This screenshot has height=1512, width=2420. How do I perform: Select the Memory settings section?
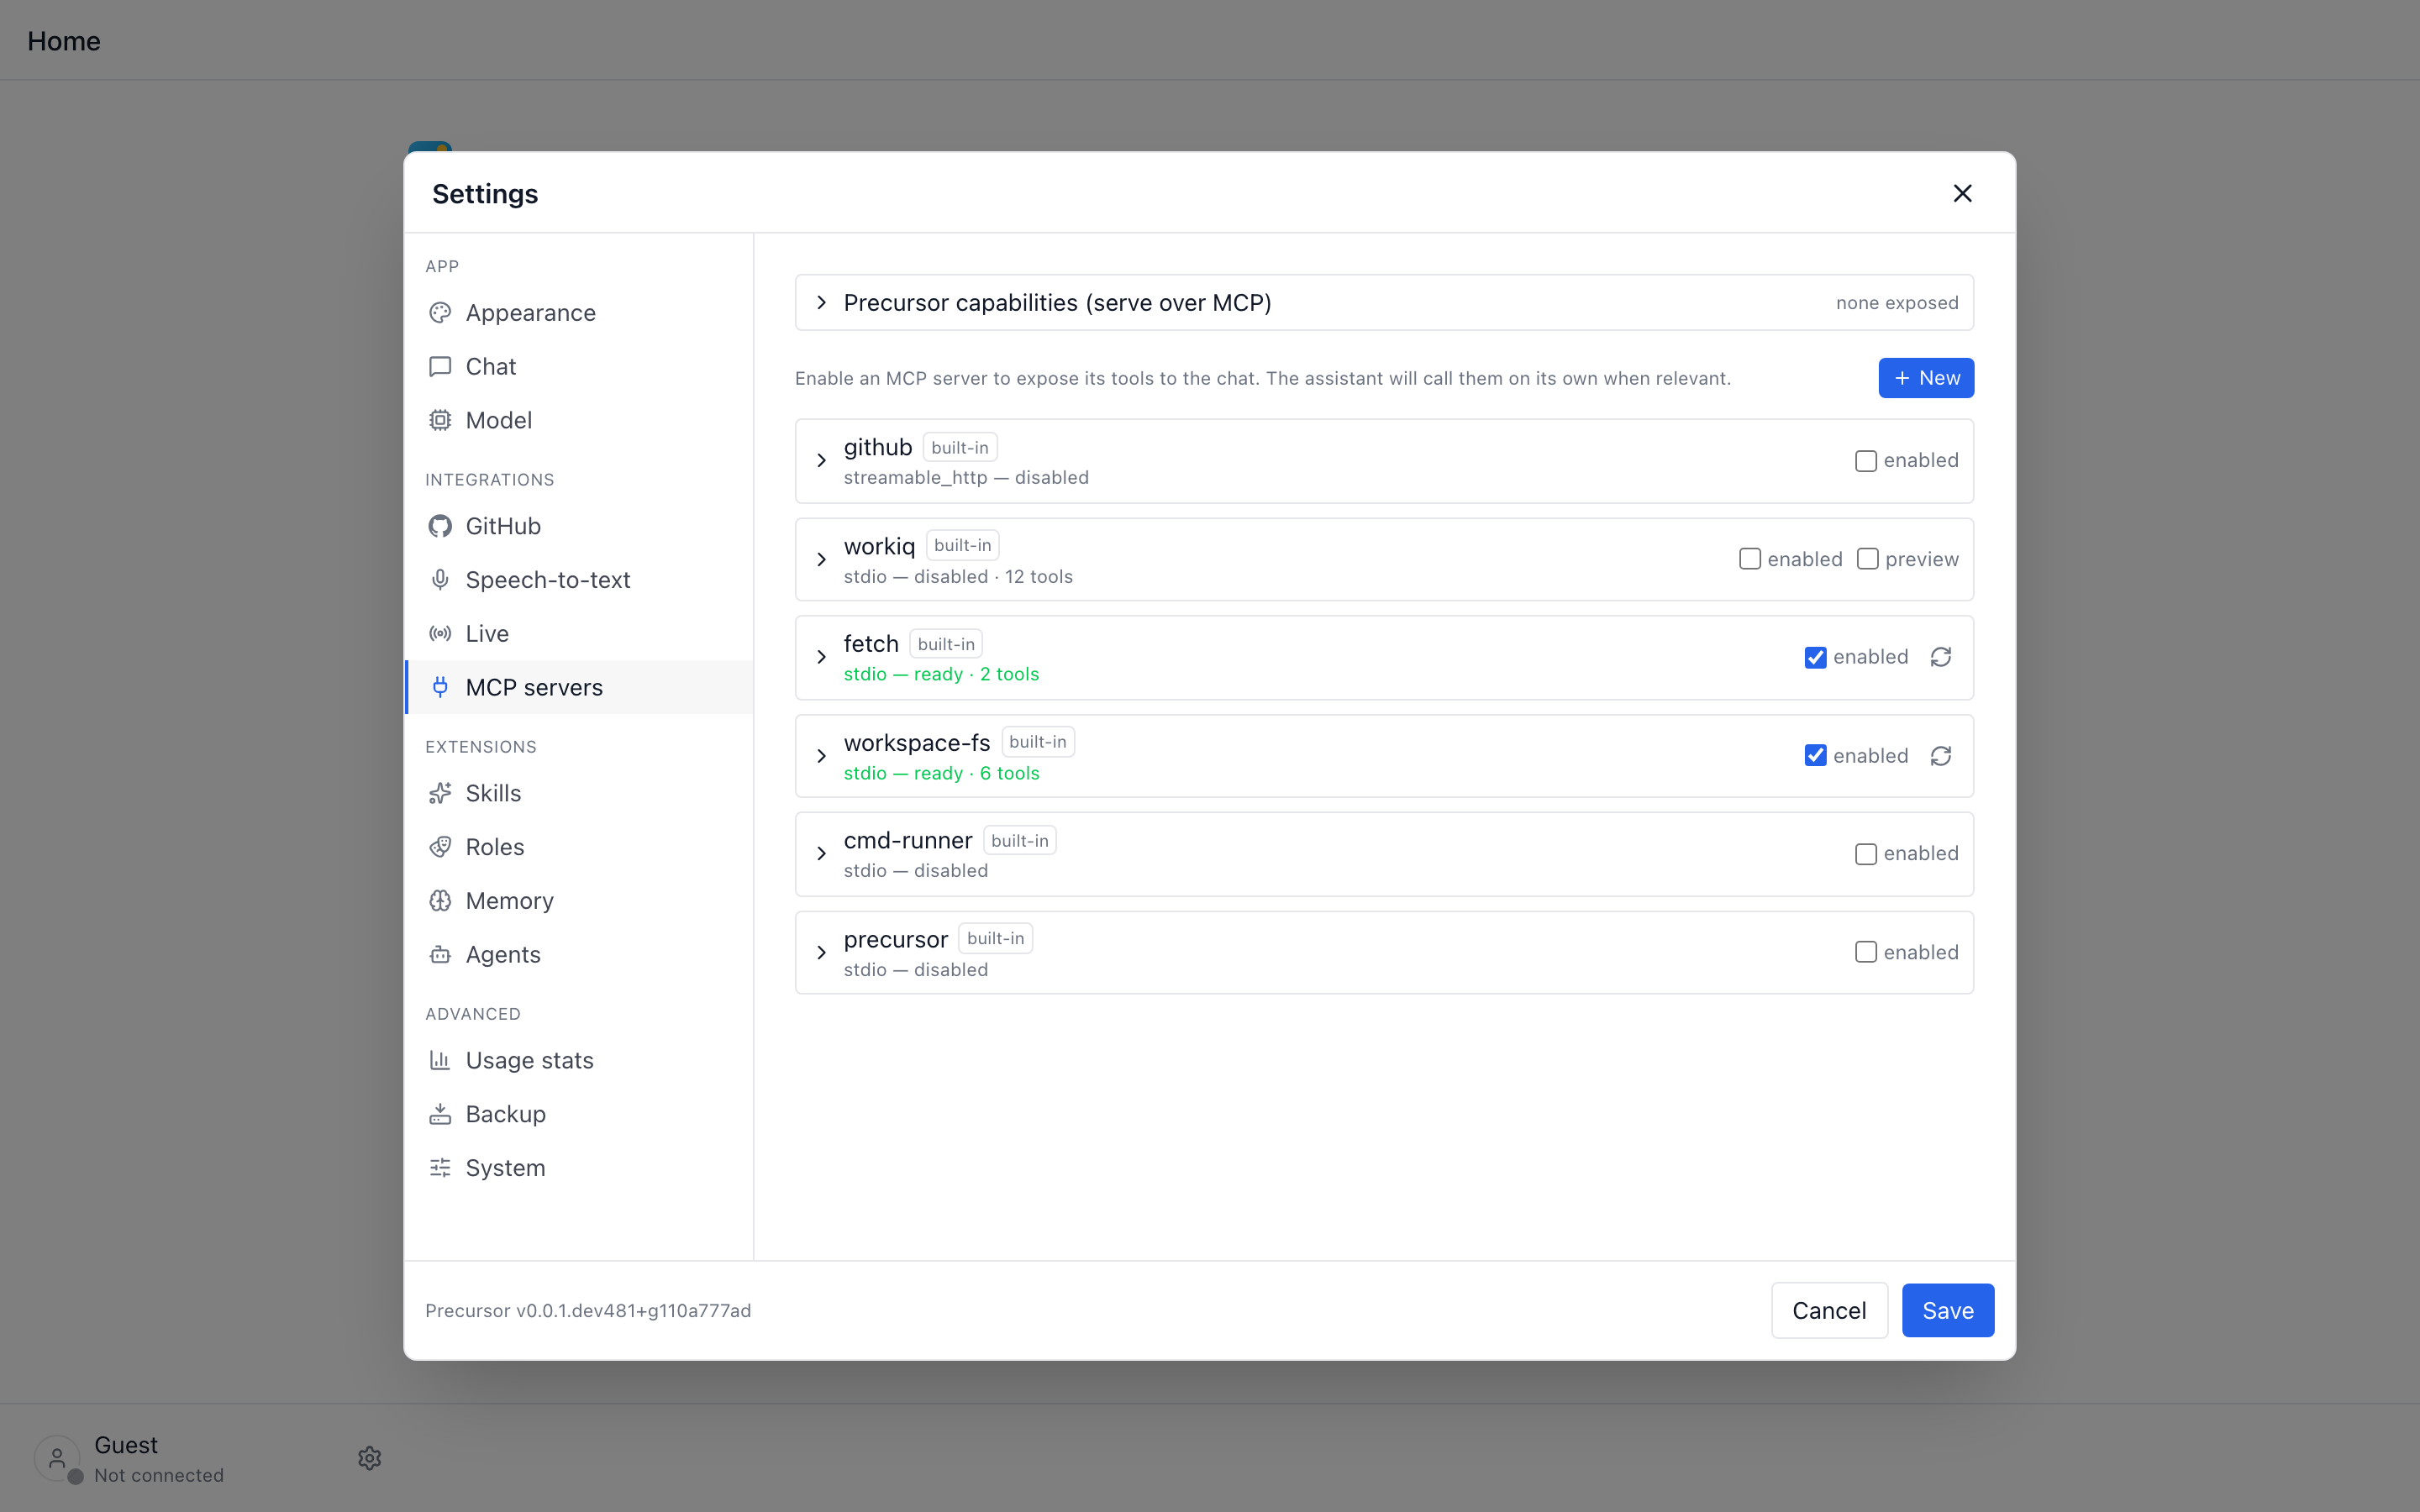(x=579, y=901)
